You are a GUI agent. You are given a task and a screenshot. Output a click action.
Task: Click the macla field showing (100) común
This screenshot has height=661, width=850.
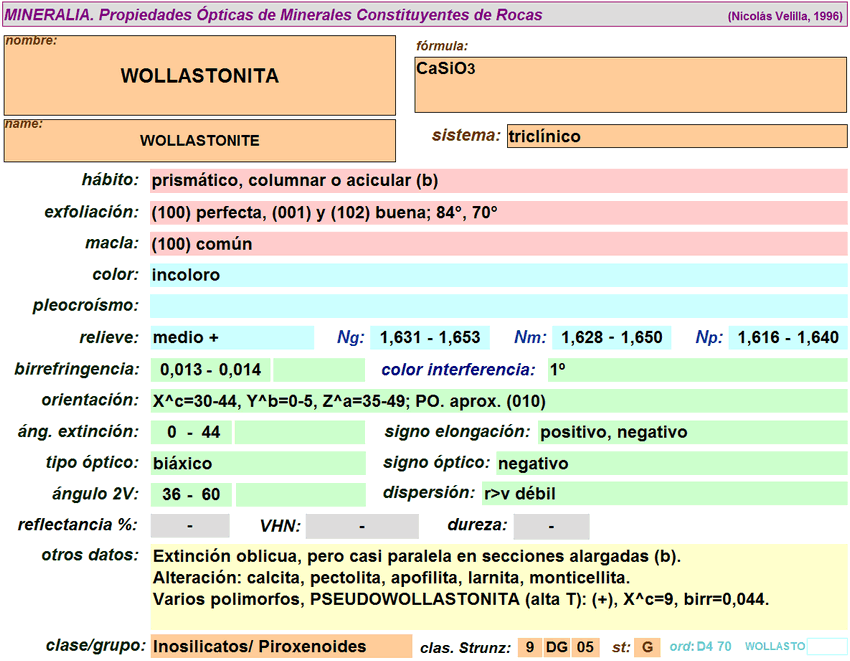point(498,244)
